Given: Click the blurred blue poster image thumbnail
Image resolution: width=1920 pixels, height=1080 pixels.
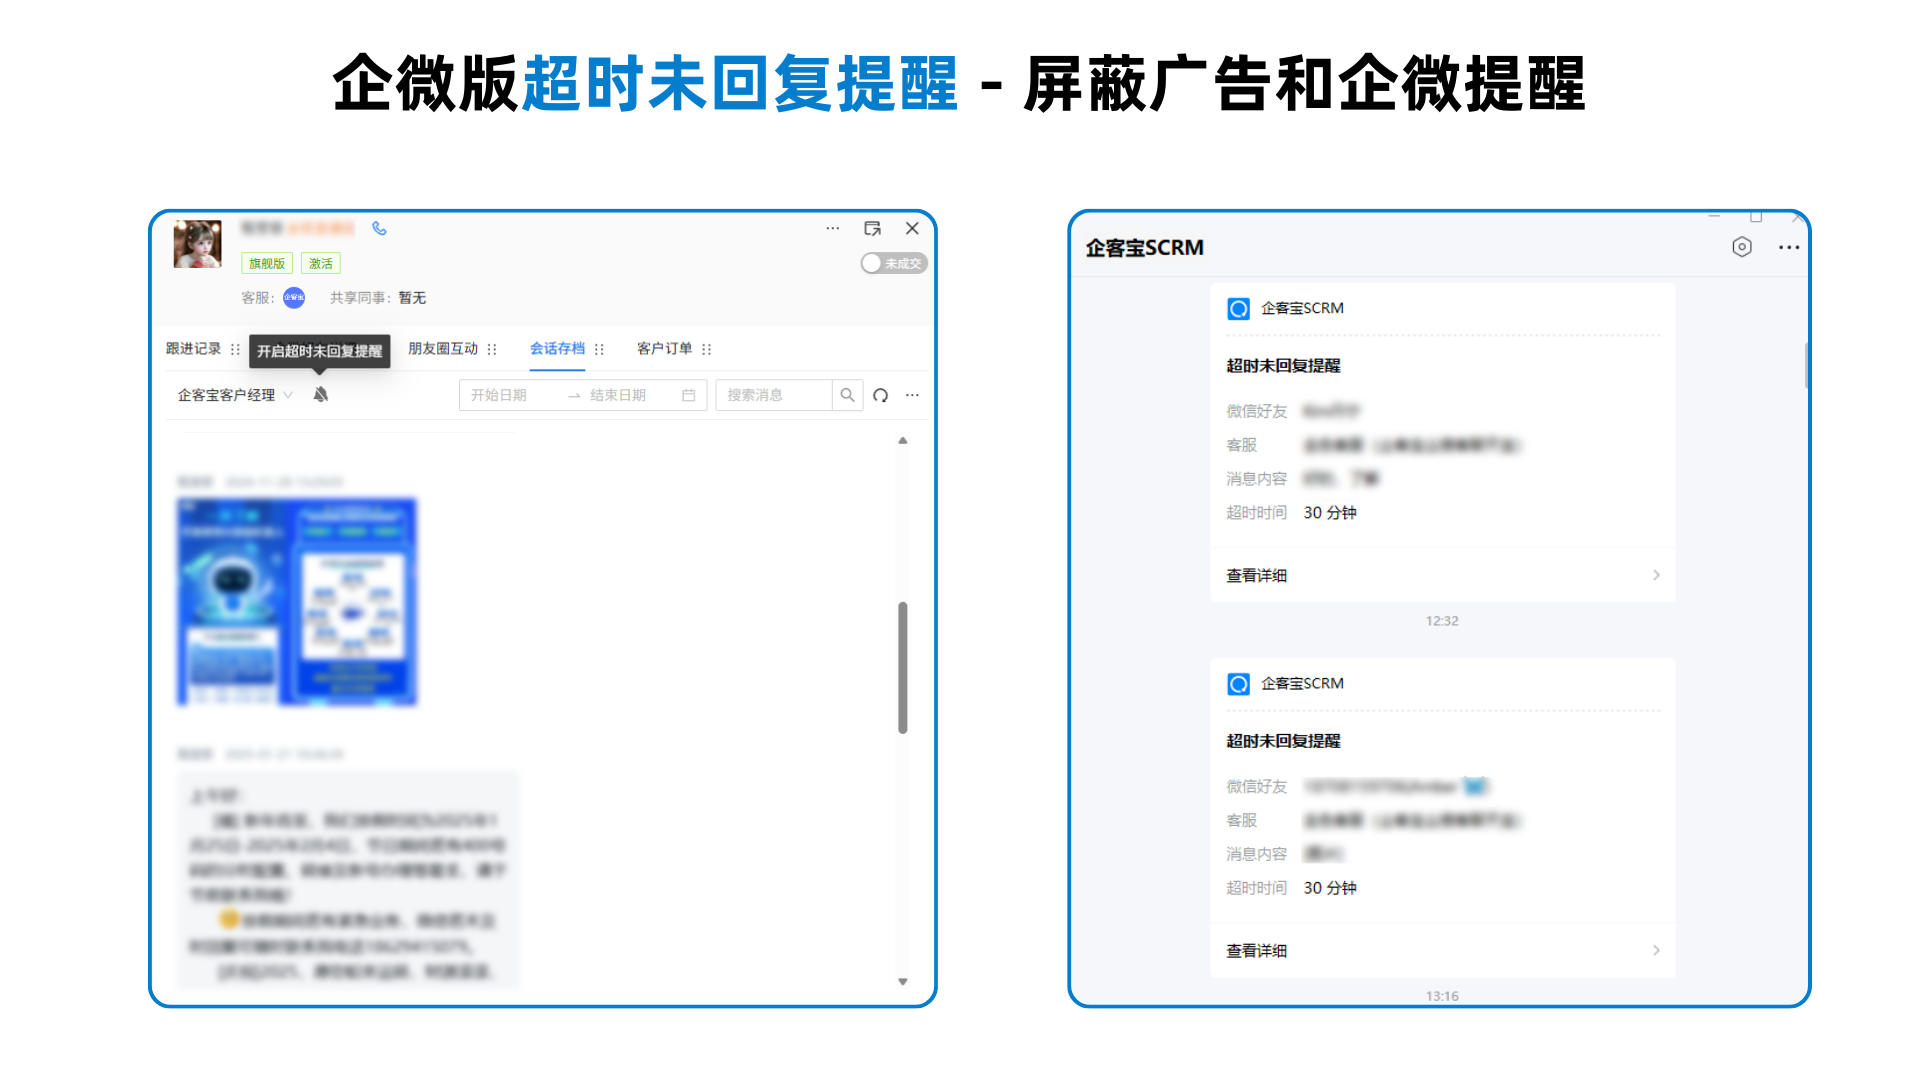Looking at the screenshot, I should pos(297,602).
